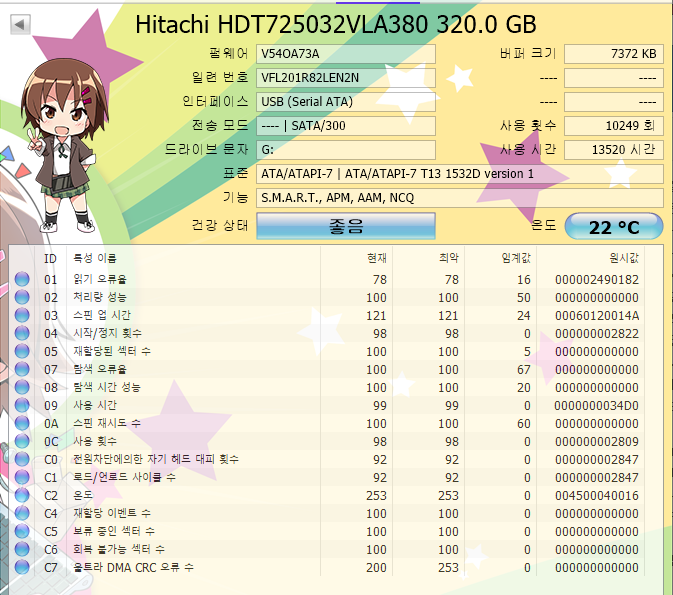Click status orb for row 09 사용 시간

(x=22, y=406)
